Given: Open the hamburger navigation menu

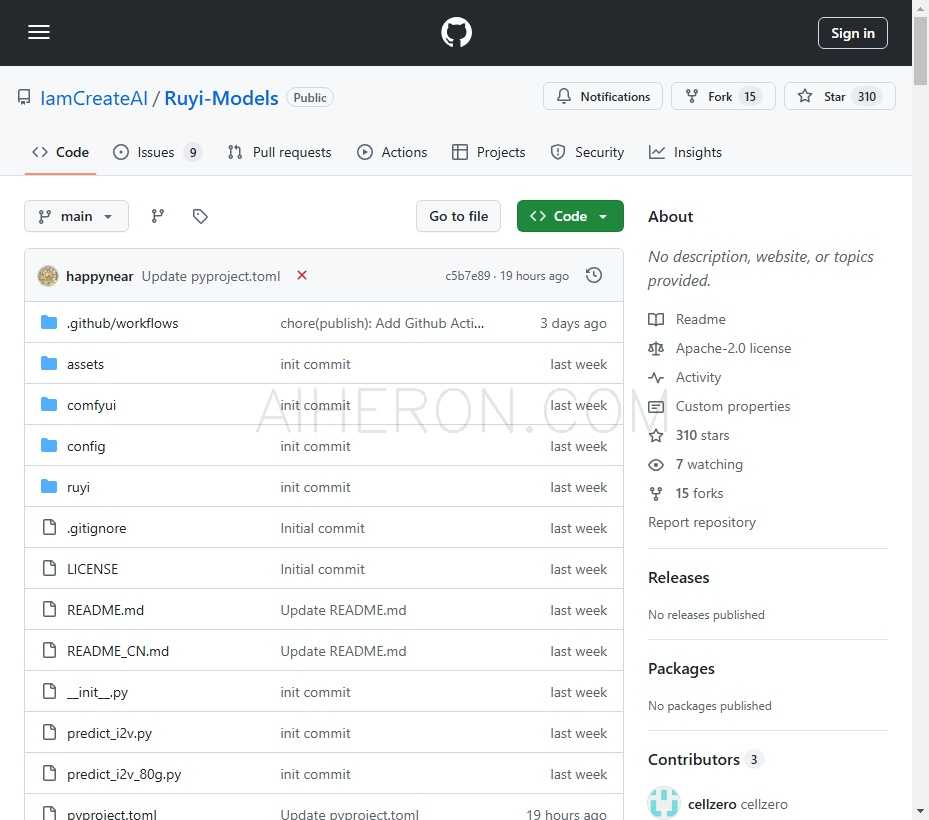Looking at the screenshot, I should (39, 33).
